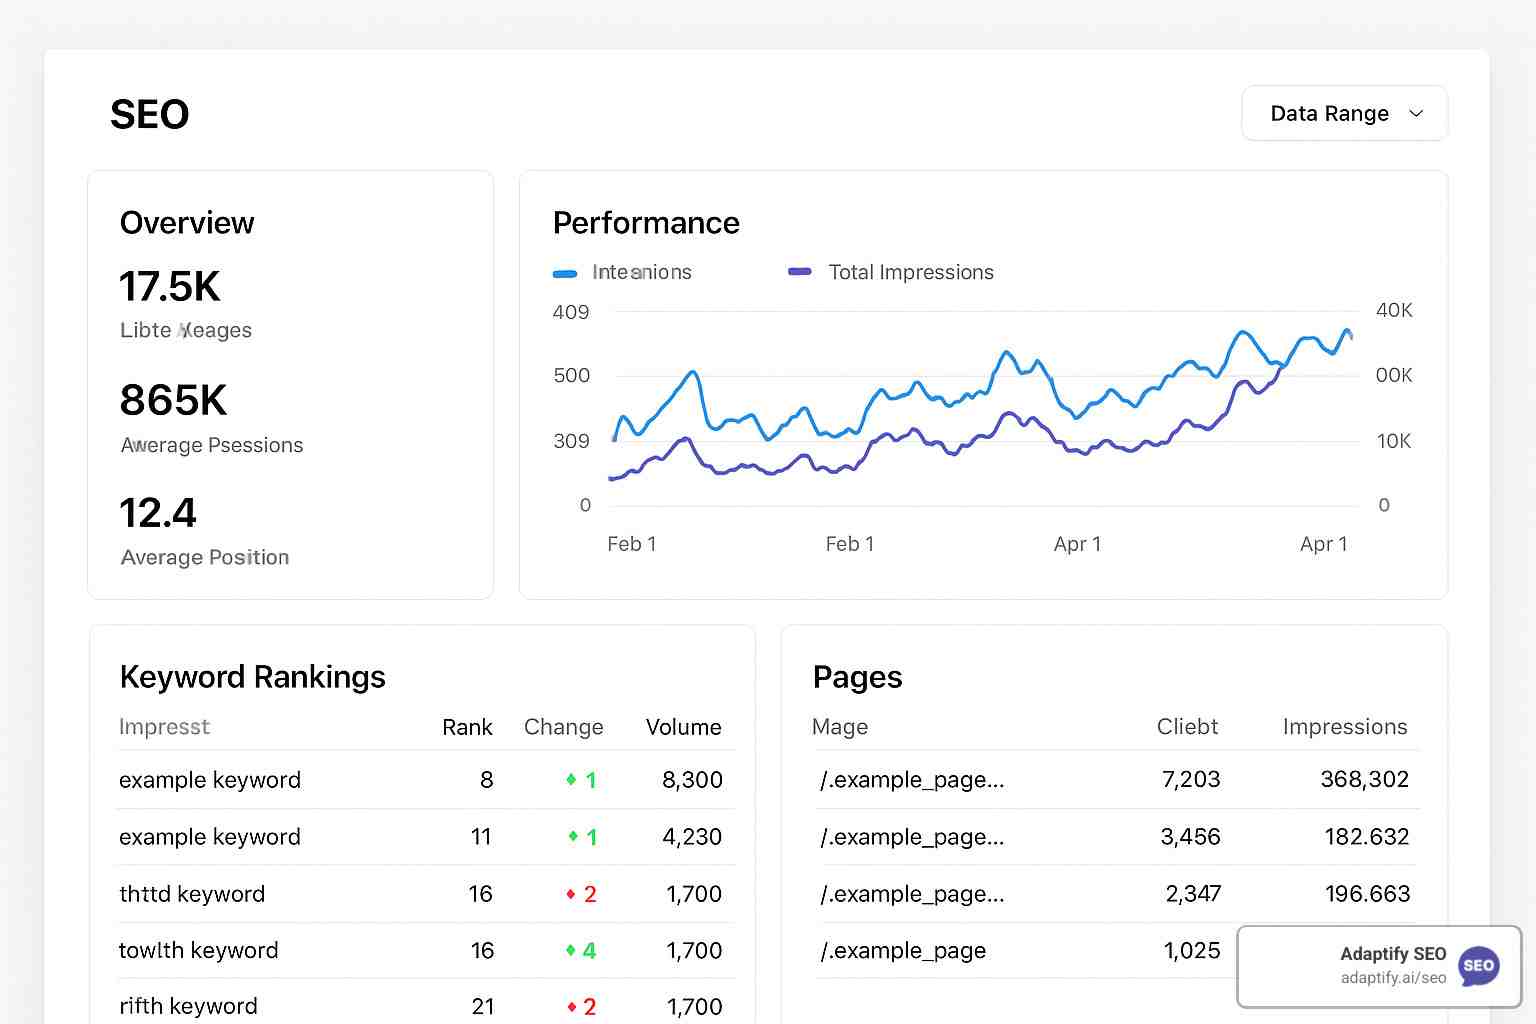Click green rank-up indicator for second example keyword
Viewport: 1536px width, 1024px height.
(x=580, y=837)
